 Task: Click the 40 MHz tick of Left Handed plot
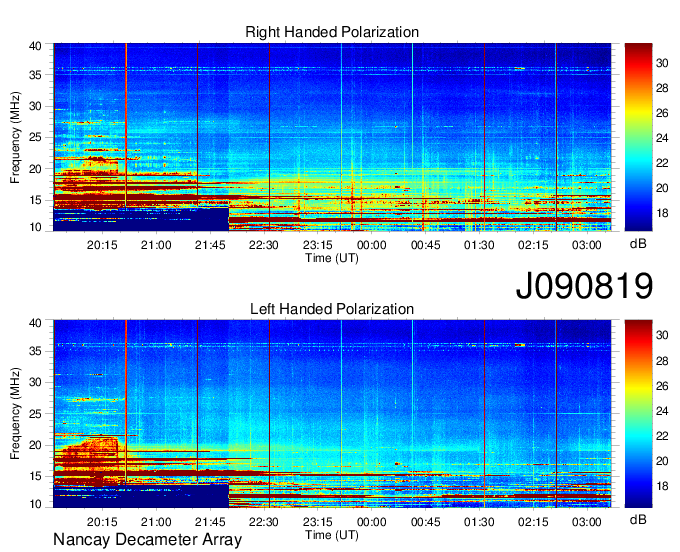click(35, 323)
